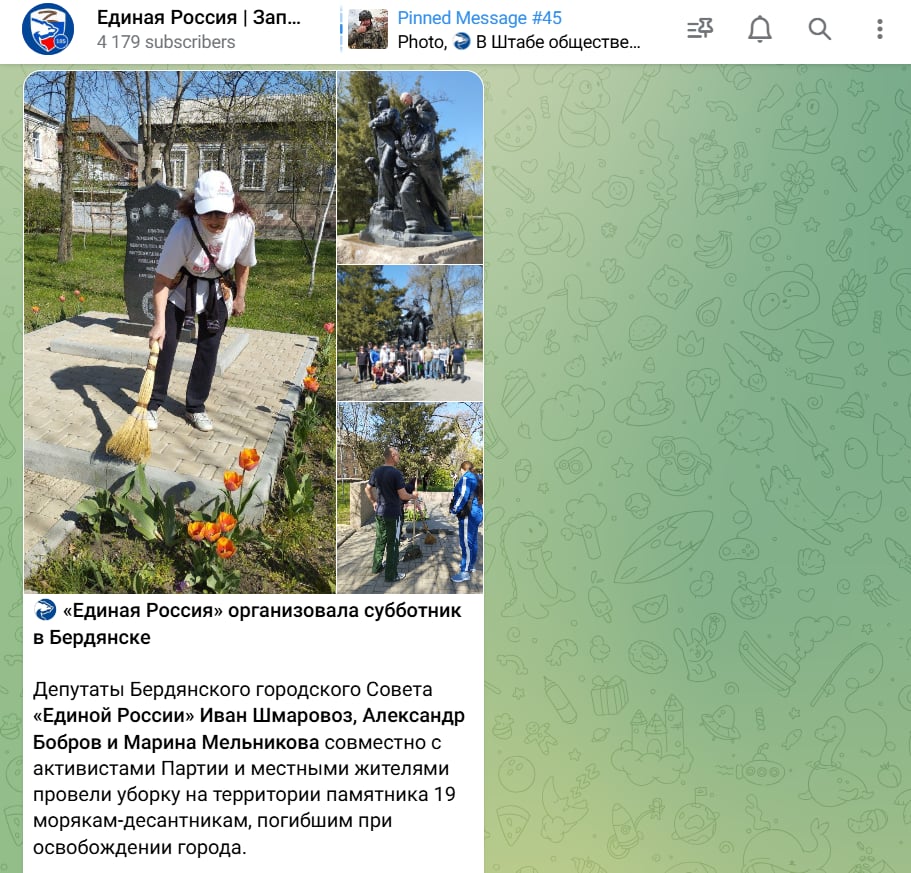The height and width of the screenshot is (873, 911).
Task: Open channel info via Единая Россия title
Action: [199, 17]
